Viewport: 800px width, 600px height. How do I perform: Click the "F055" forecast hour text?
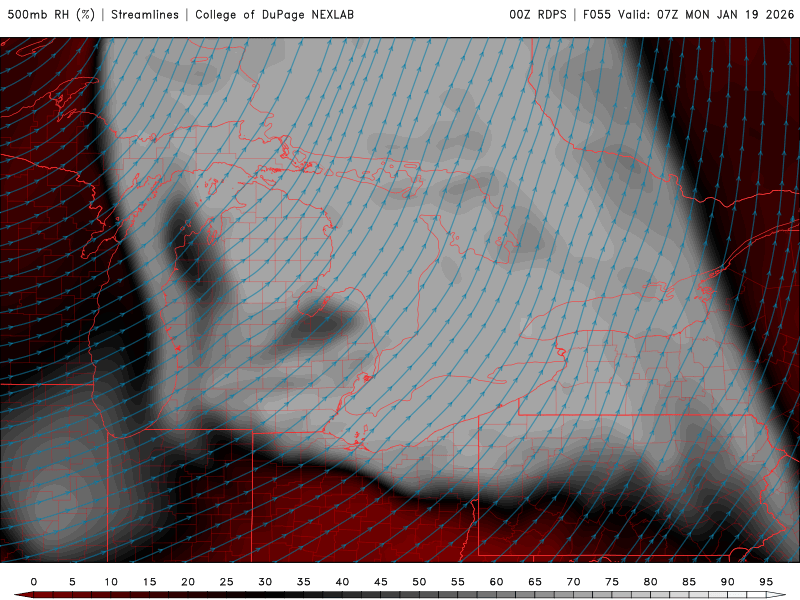click(596, 15)
